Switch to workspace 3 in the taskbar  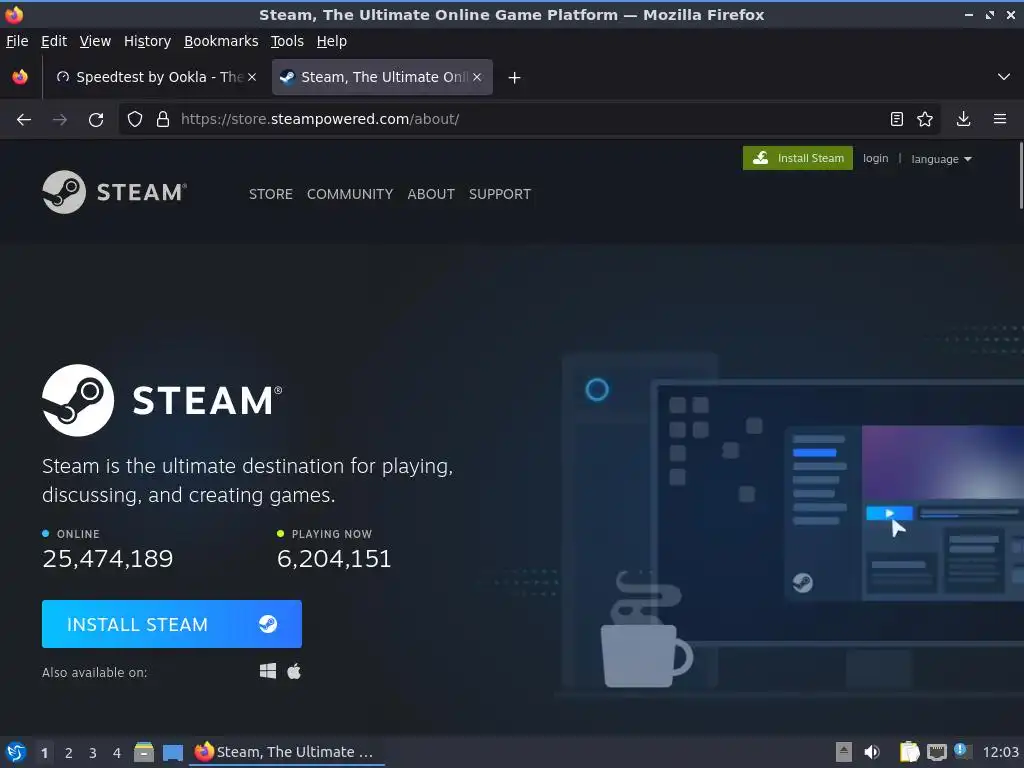(93, 753)
